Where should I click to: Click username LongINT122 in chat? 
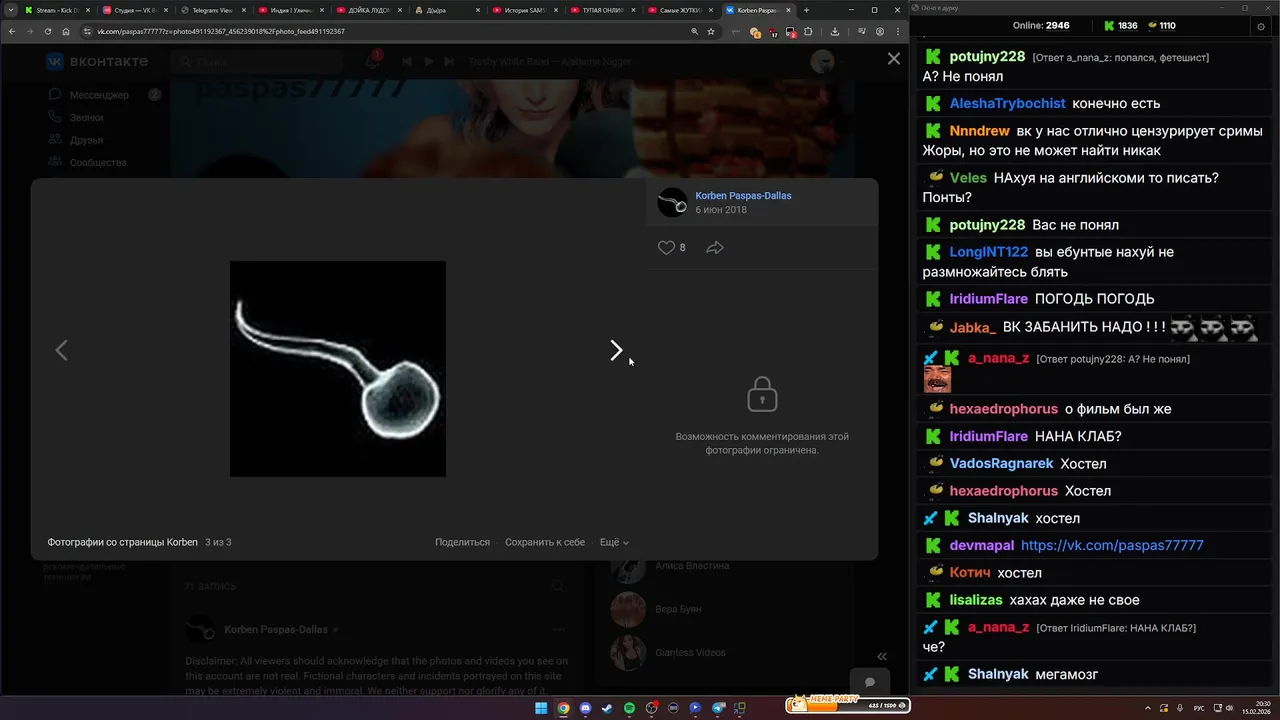coord(988,252)
